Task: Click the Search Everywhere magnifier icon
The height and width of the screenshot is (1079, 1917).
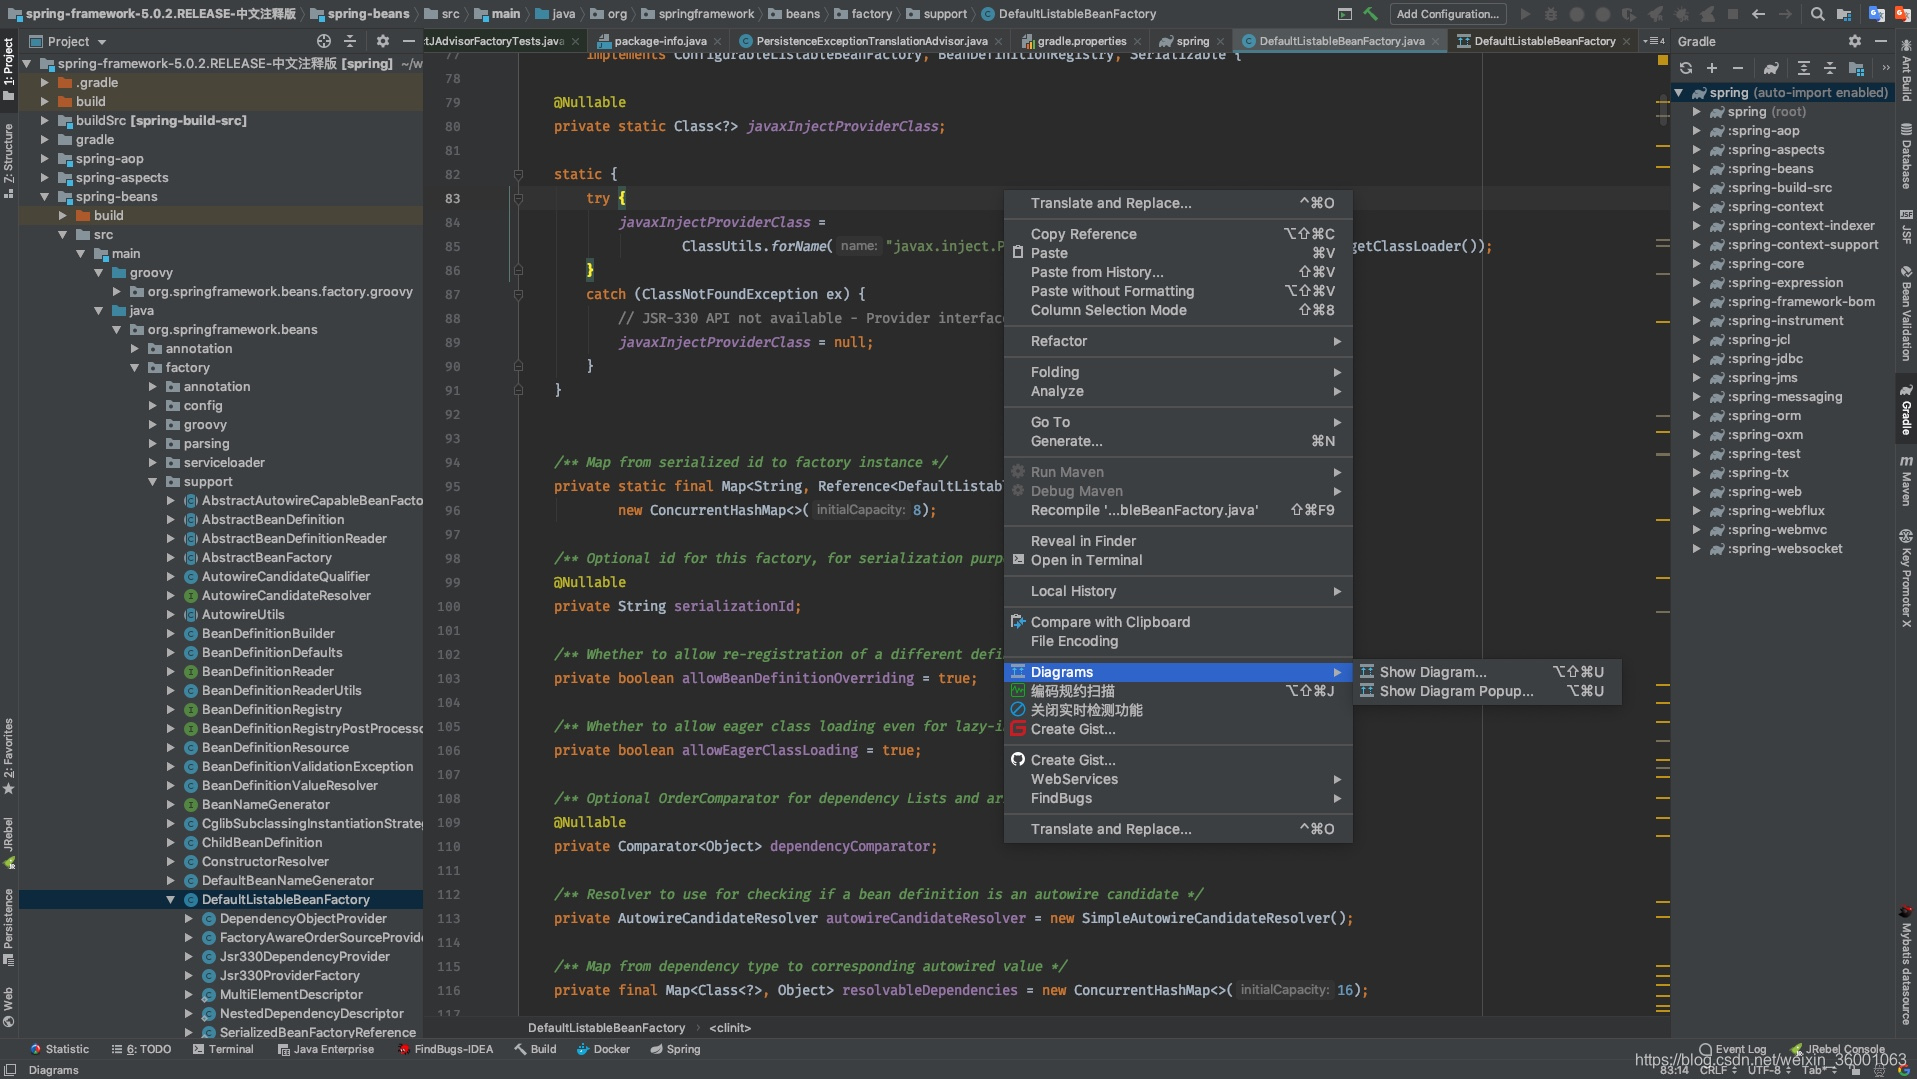Action: pos(1817,14)
